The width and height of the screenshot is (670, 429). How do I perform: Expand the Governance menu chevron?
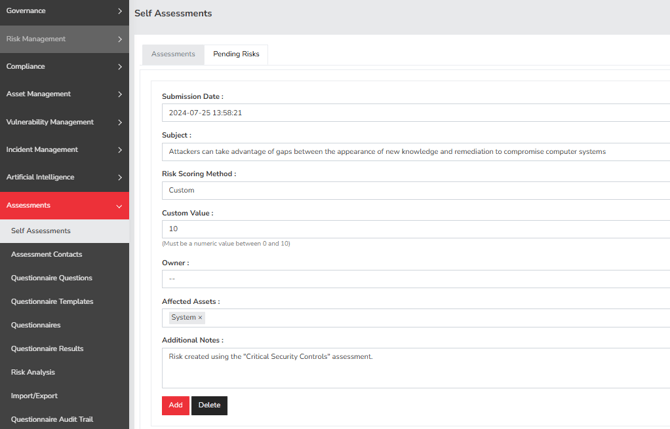(x=120, y=11)
